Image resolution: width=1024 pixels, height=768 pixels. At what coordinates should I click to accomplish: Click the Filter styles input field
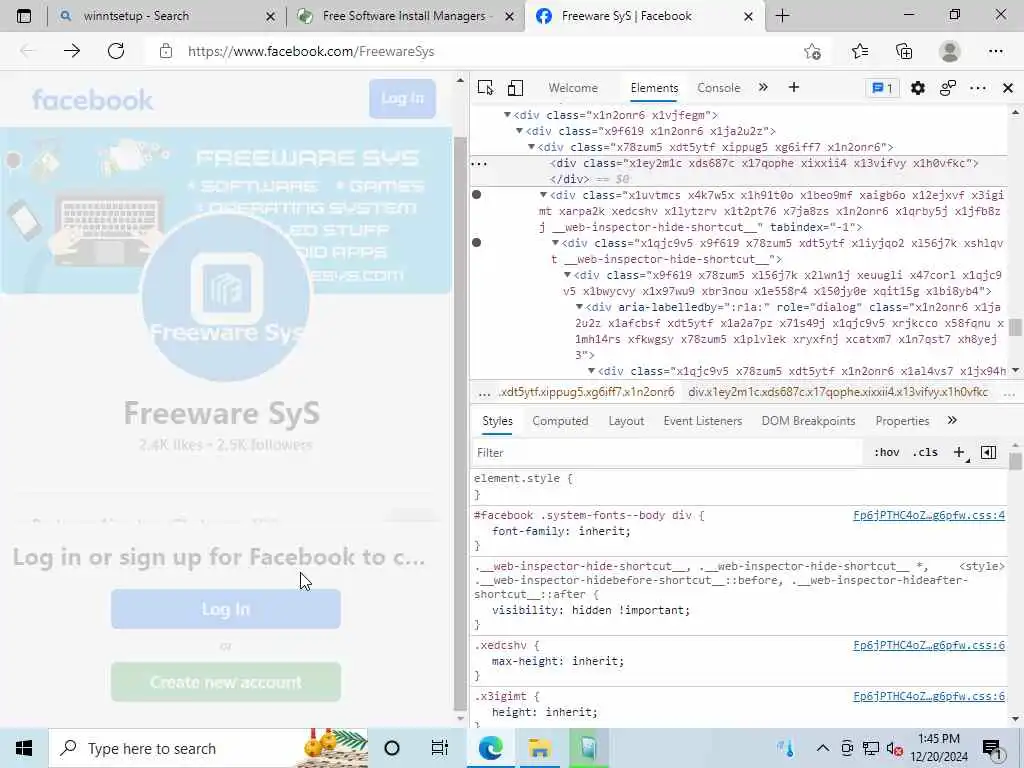666,453
